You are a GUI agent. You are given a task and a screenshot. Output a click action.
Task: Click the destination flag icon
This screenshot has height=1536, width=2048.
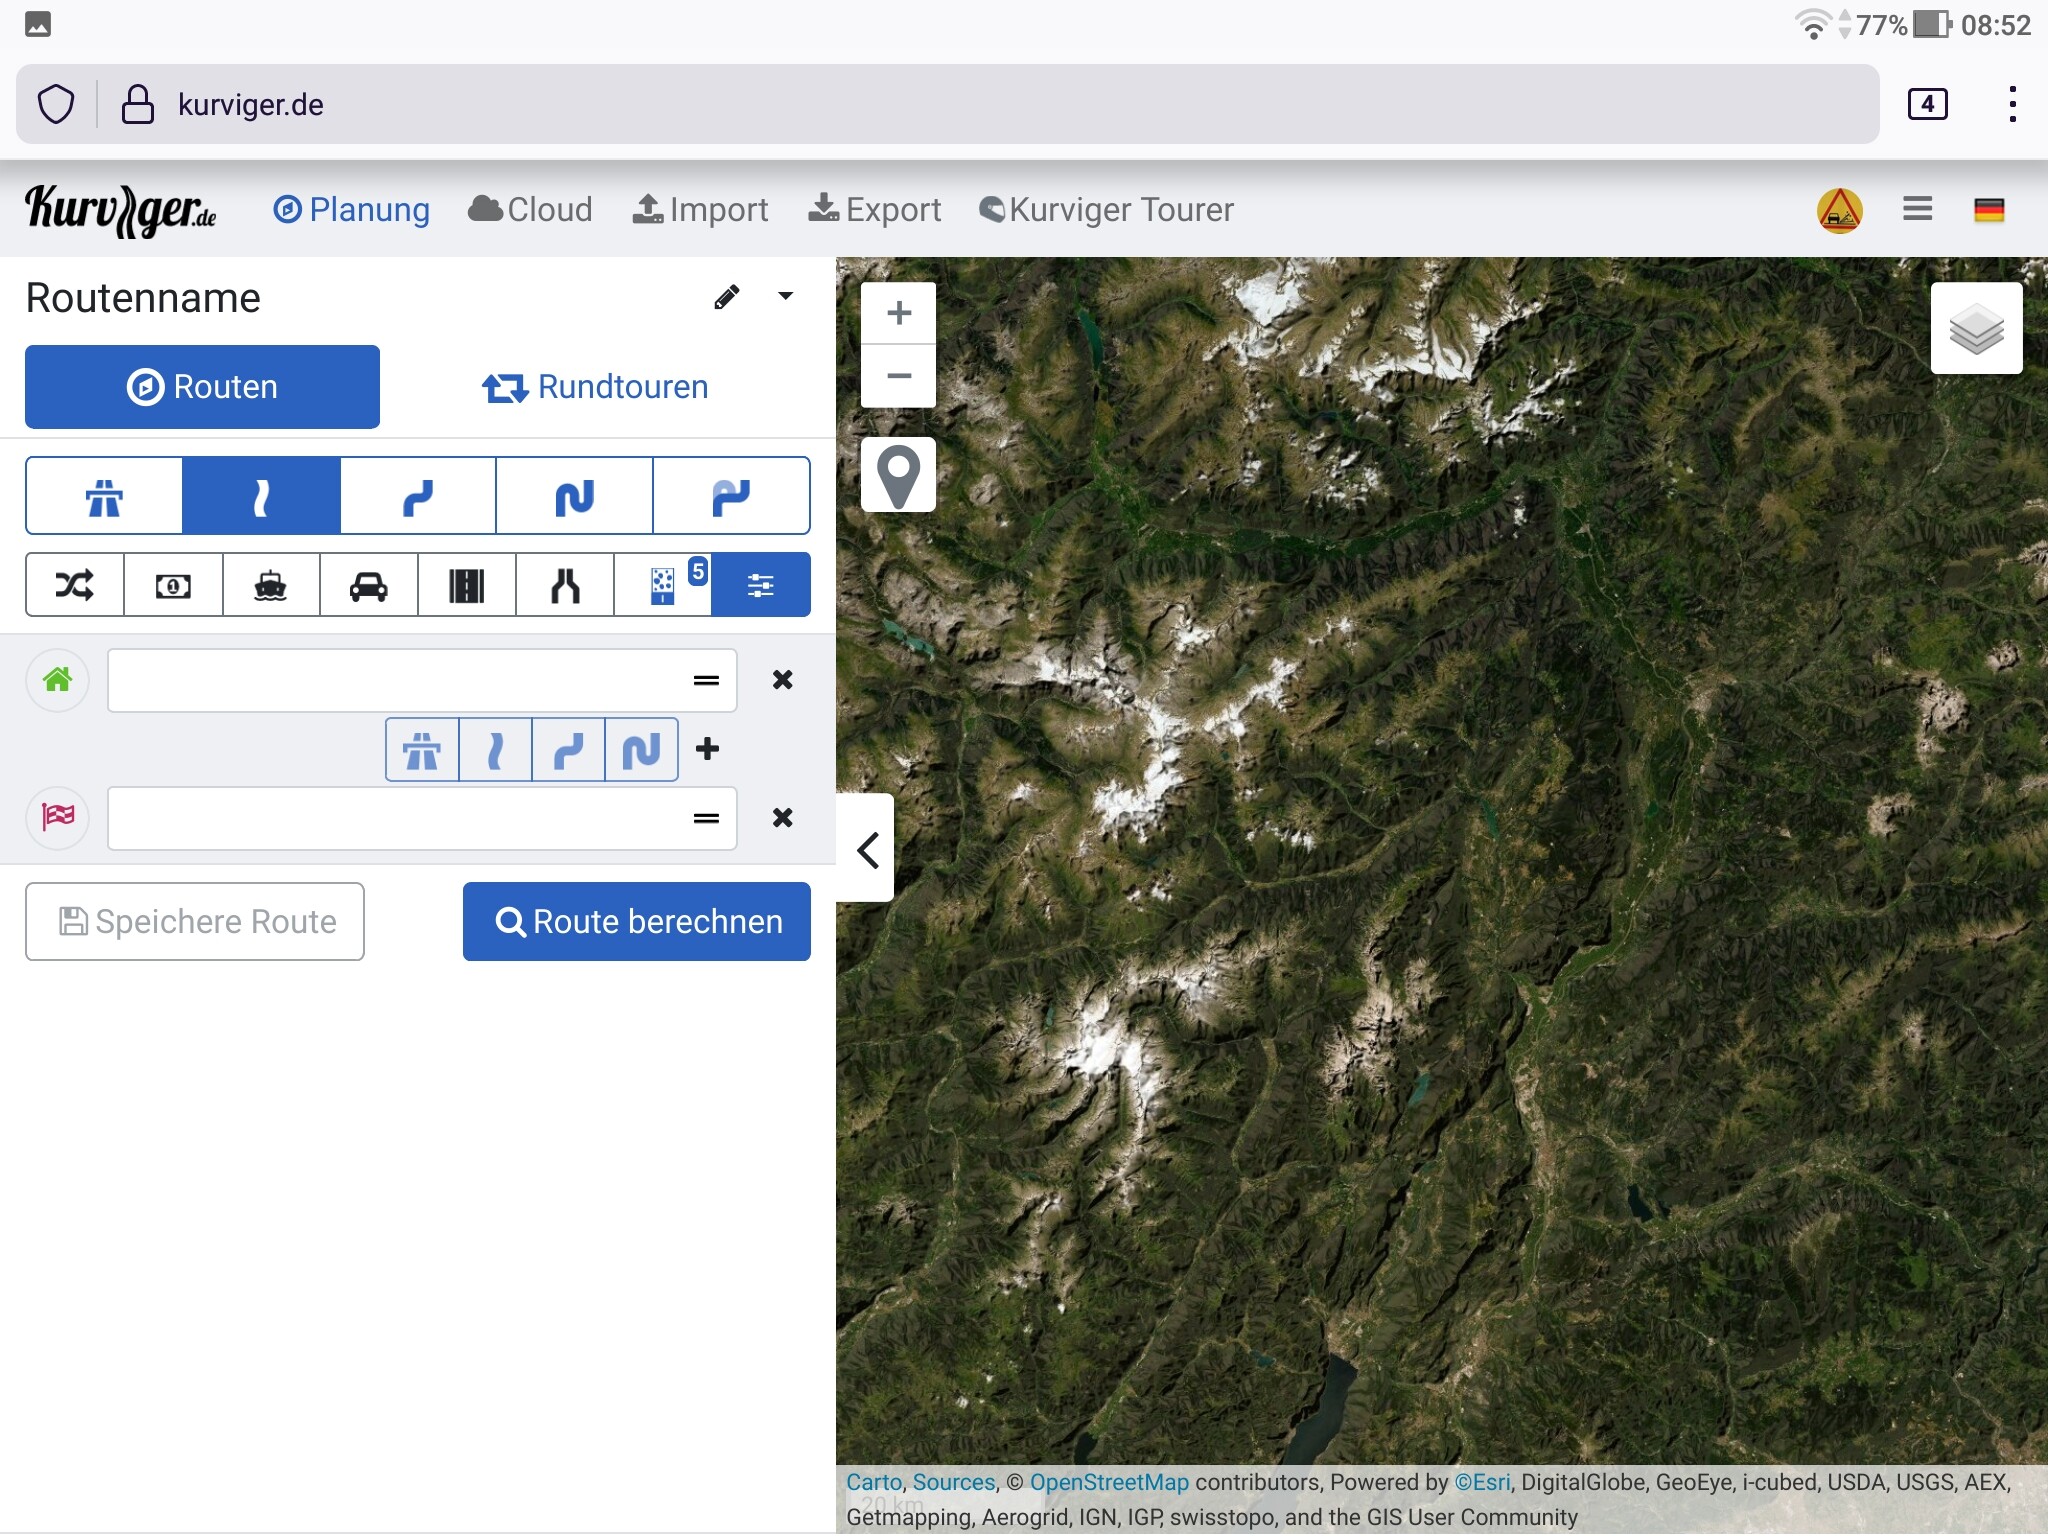tap(58, 818)
